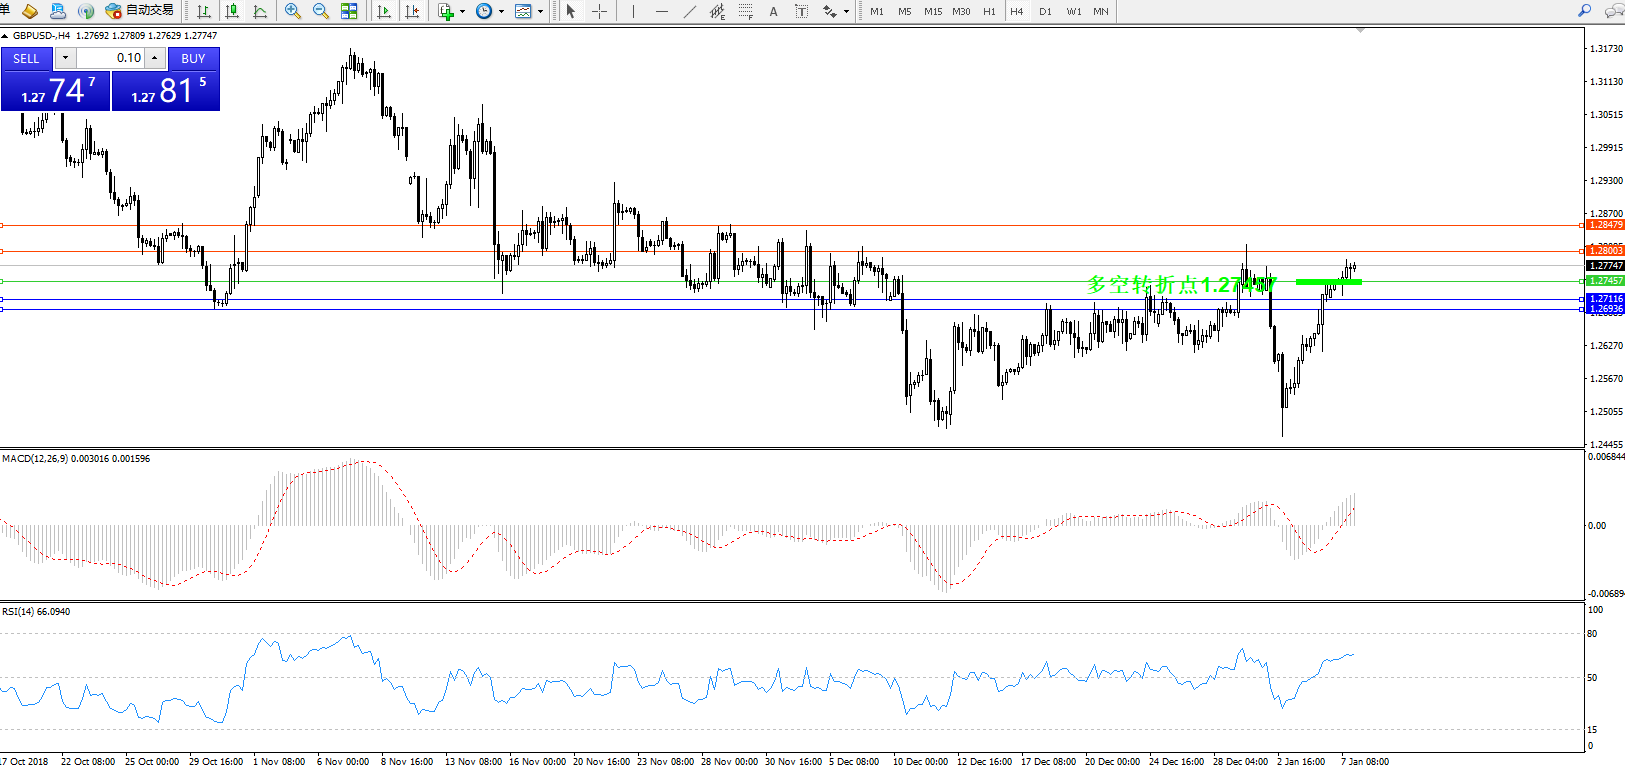Screen dimensions: 1625x768
Task: Toggle auto trading (自动交易) on
Action: point(140,11)
